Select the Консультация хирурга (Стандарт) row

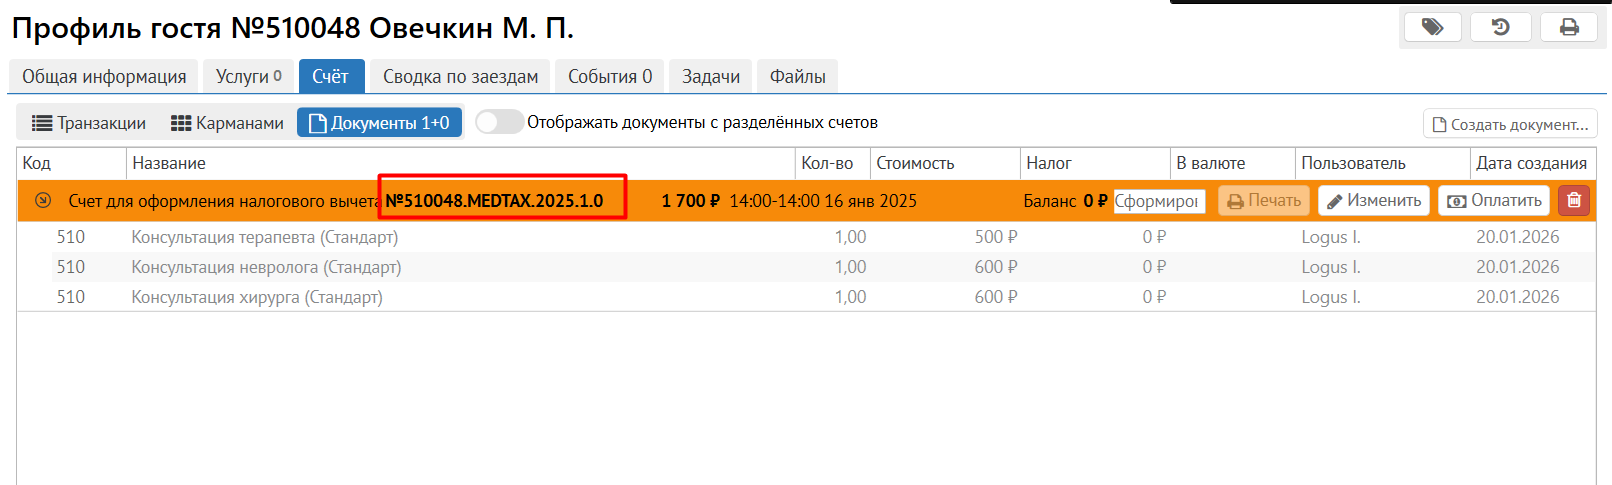pyautogui.click(x=806, y=297)
